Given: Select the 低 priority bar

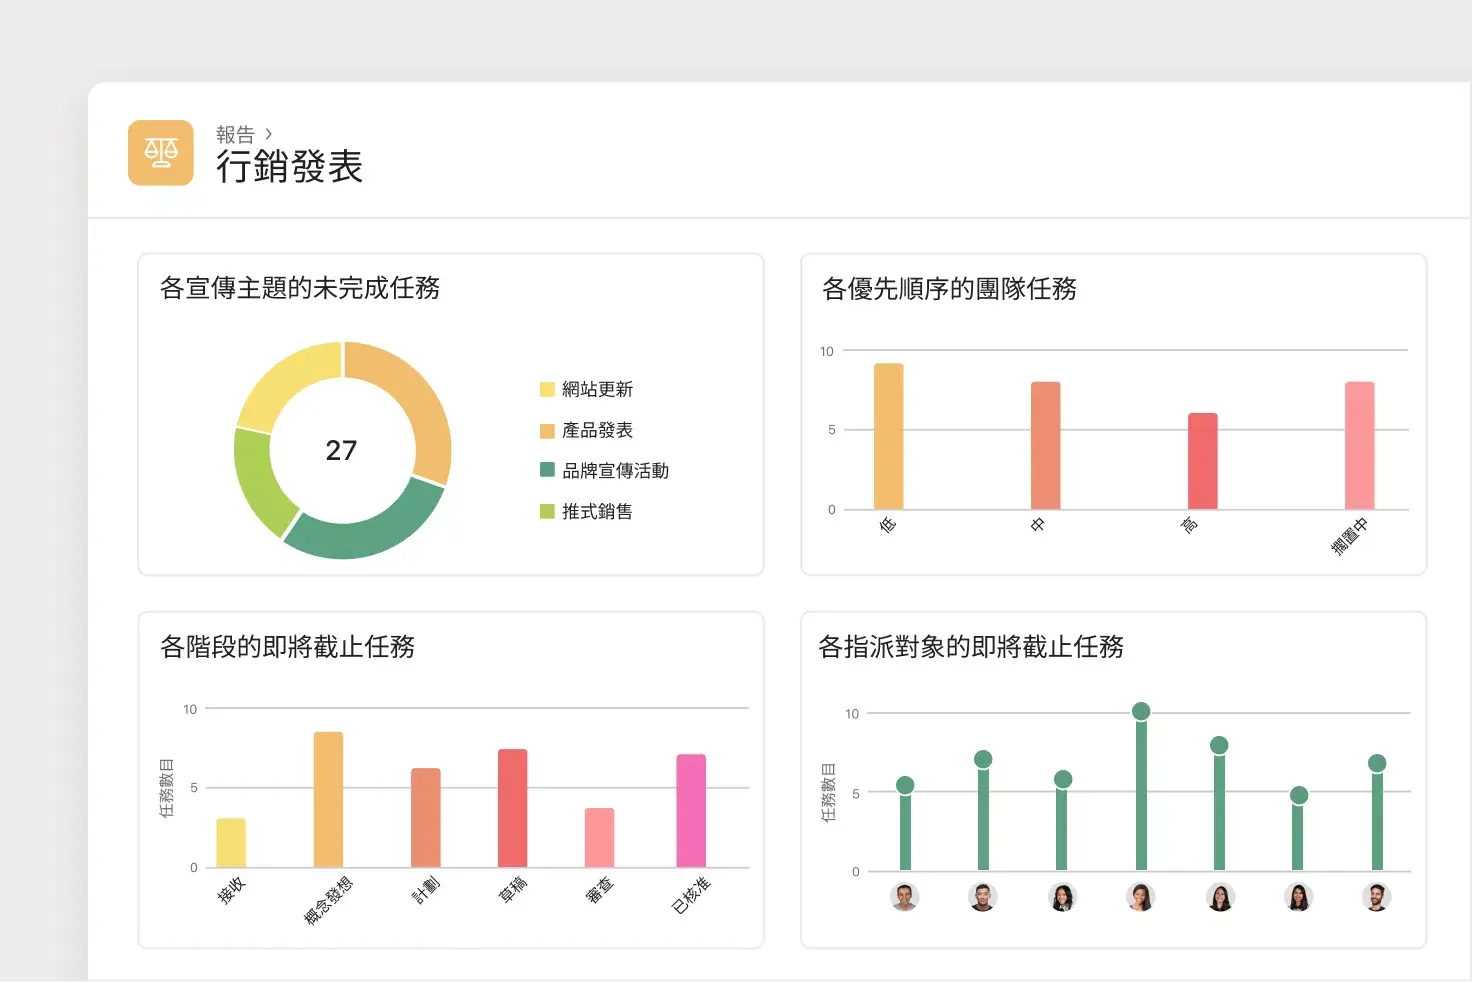Looking at the screenshot, I should 888,435.
